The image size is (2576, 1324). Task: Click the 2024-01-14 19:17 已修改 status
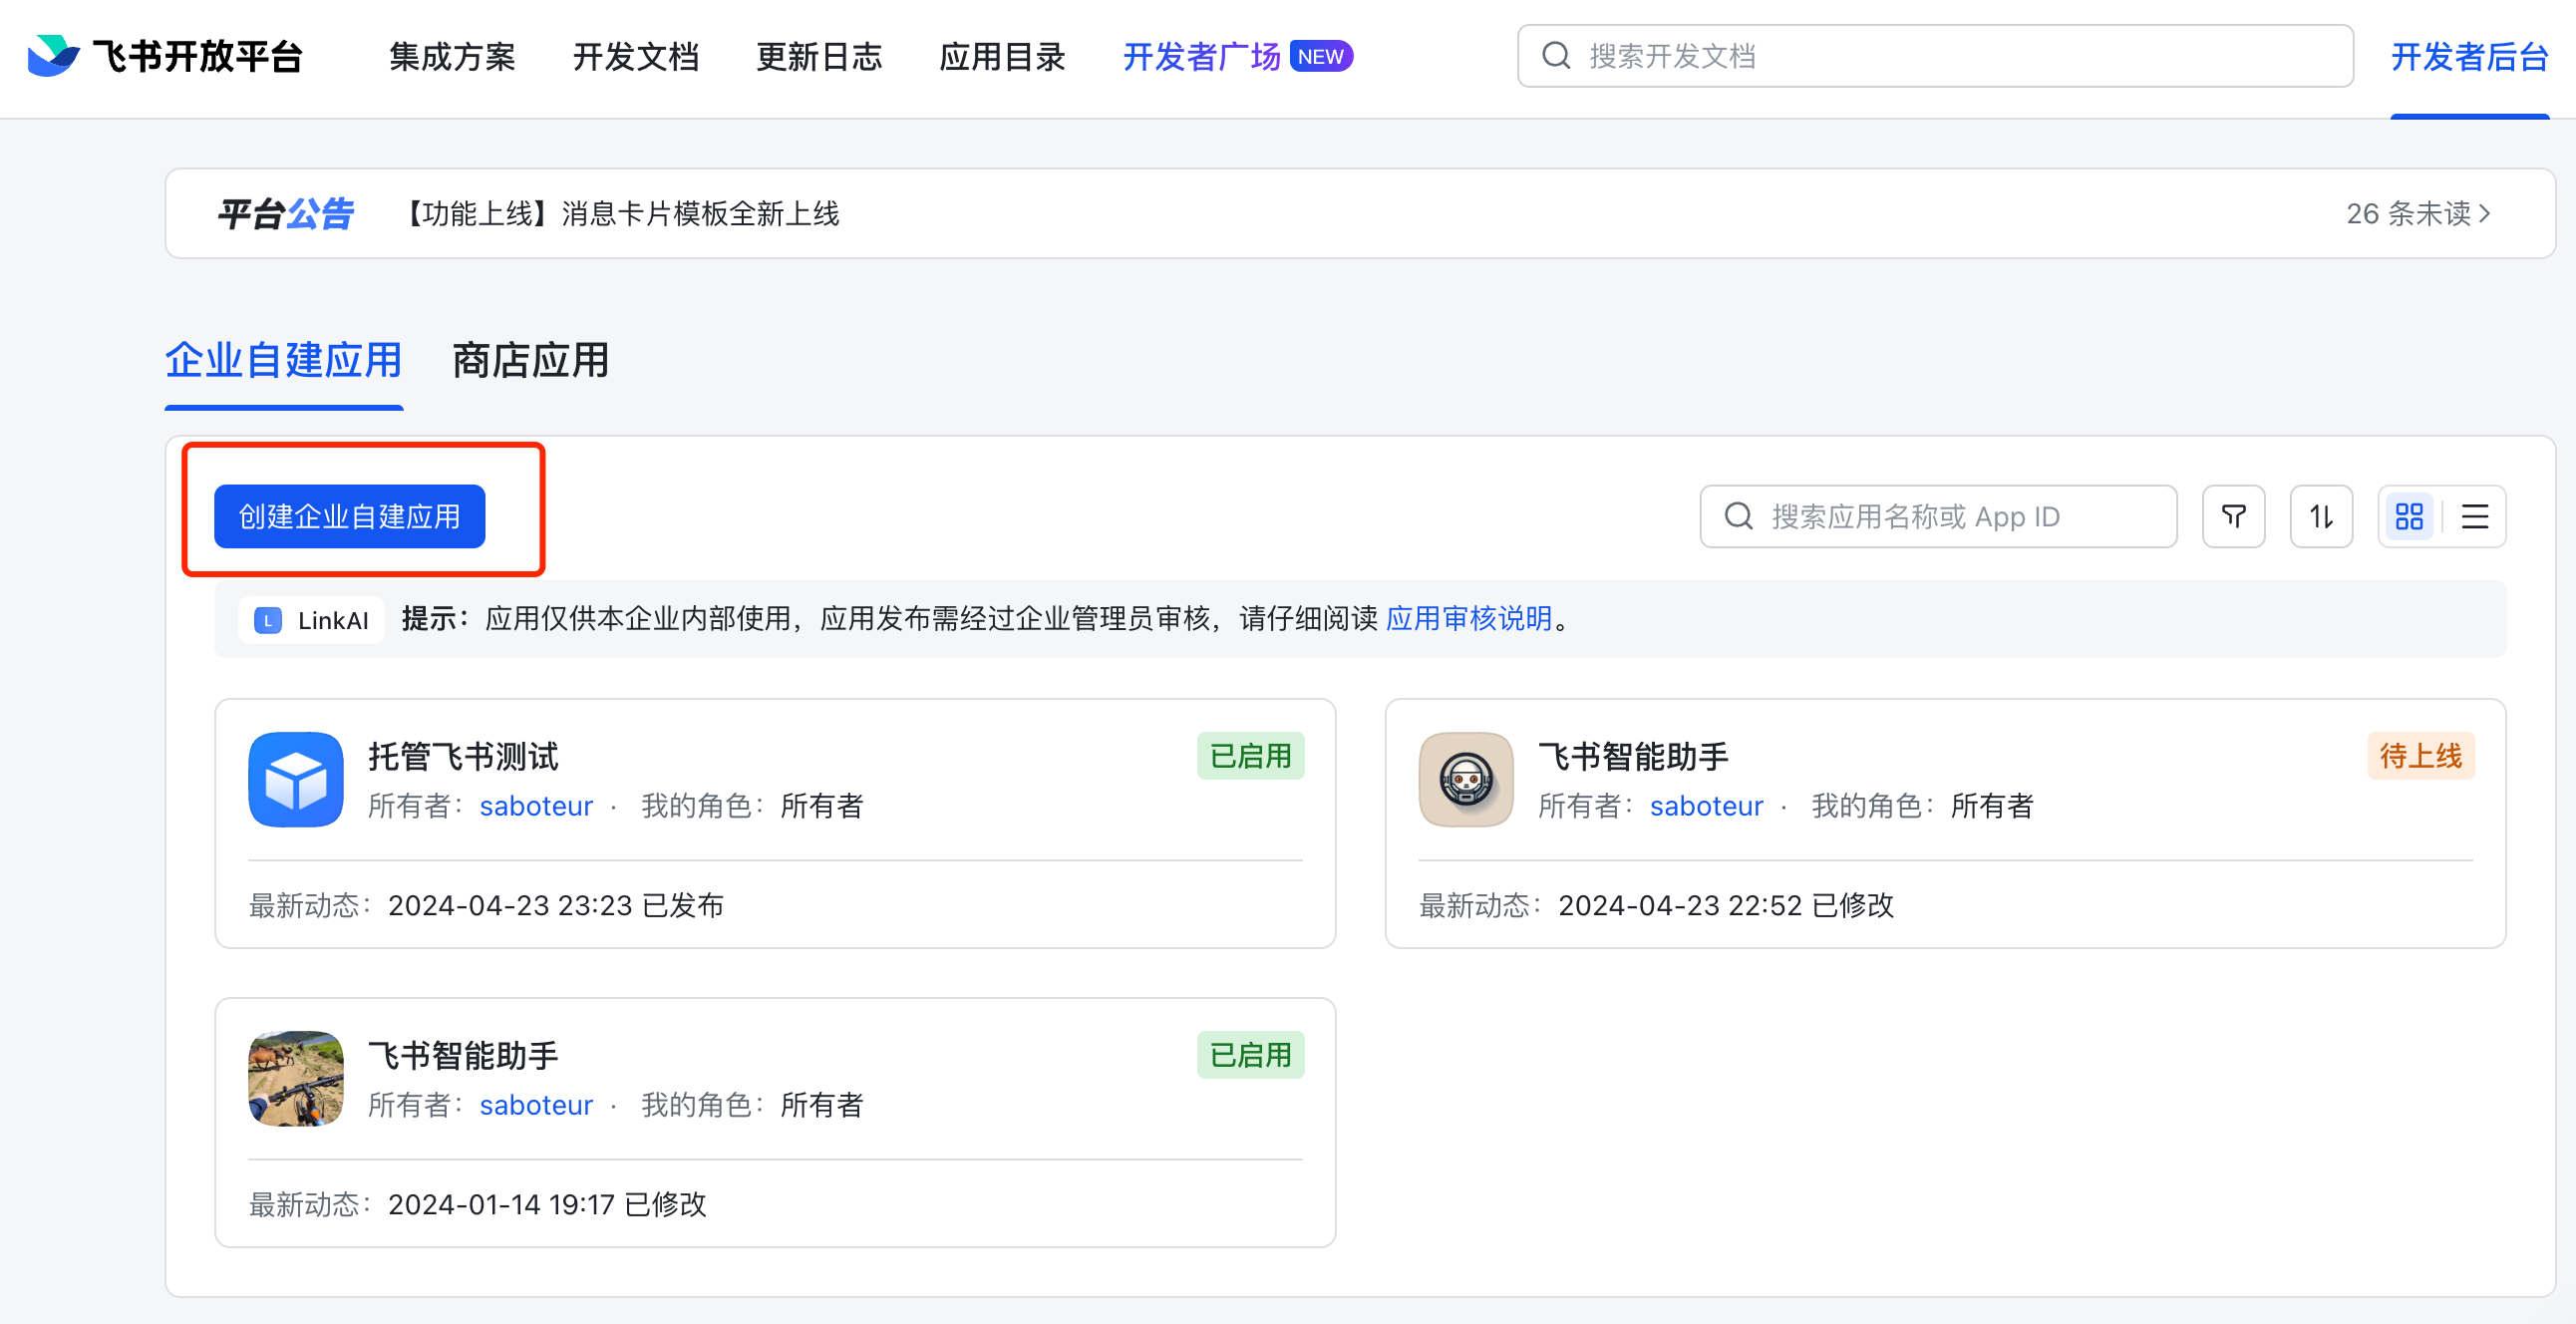pos(547,1204)
